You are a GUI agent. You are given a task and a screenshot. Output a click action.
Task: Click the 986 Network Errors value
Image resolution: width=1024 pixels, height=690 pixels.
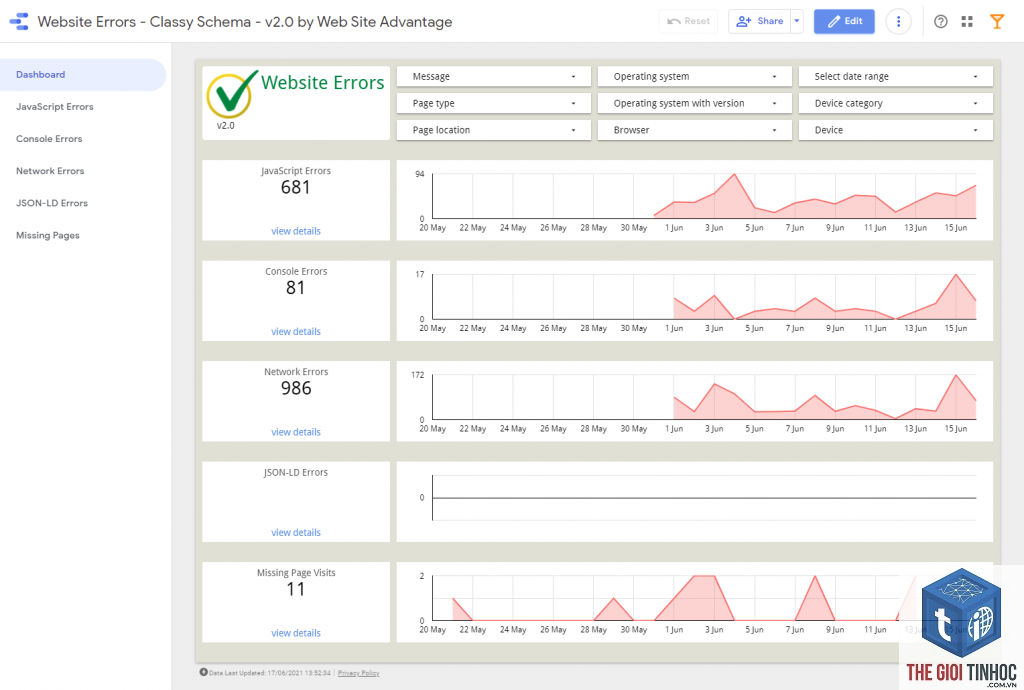296,388
